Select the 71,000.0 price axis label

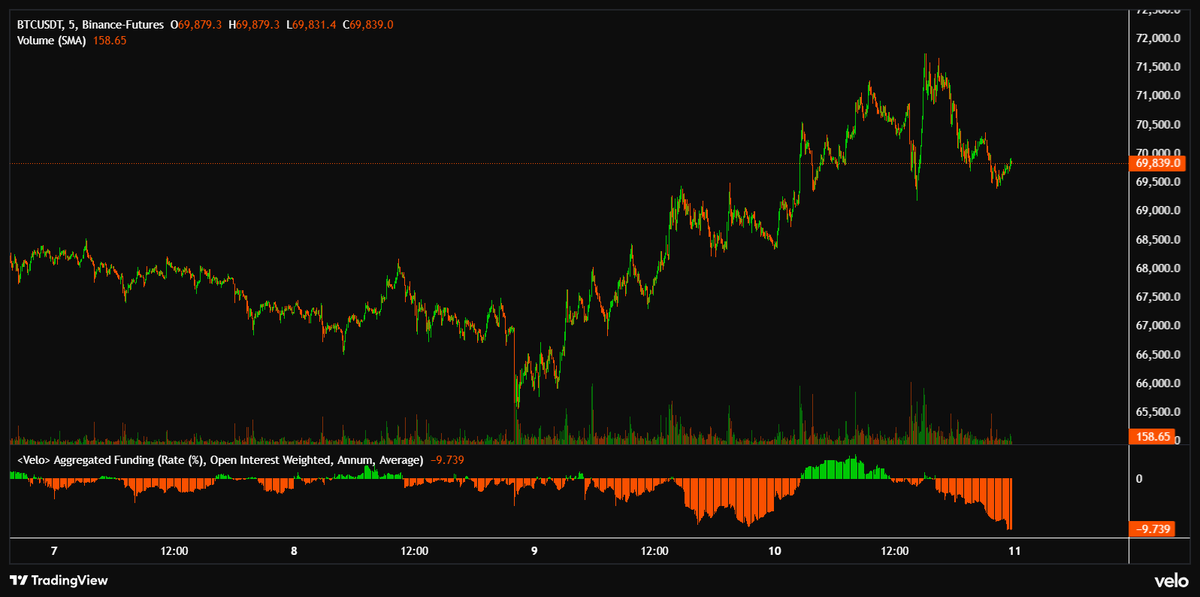point(1160,96)
